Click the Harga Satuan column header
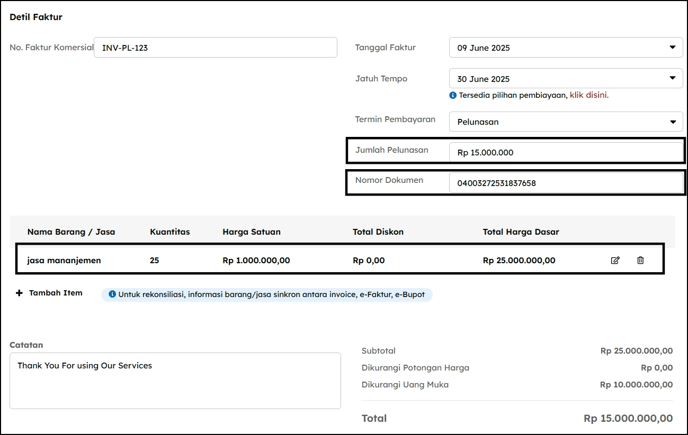 pos(251,232)
